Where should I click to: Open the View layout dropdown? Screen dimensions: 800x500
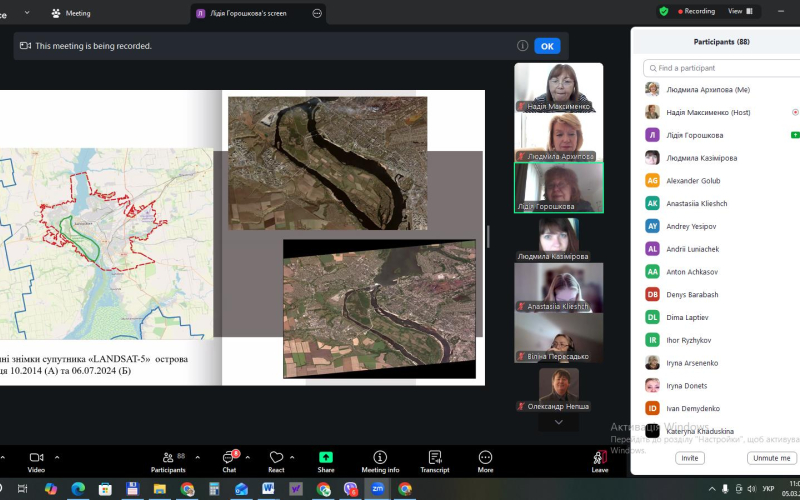[x=740, y=11]
